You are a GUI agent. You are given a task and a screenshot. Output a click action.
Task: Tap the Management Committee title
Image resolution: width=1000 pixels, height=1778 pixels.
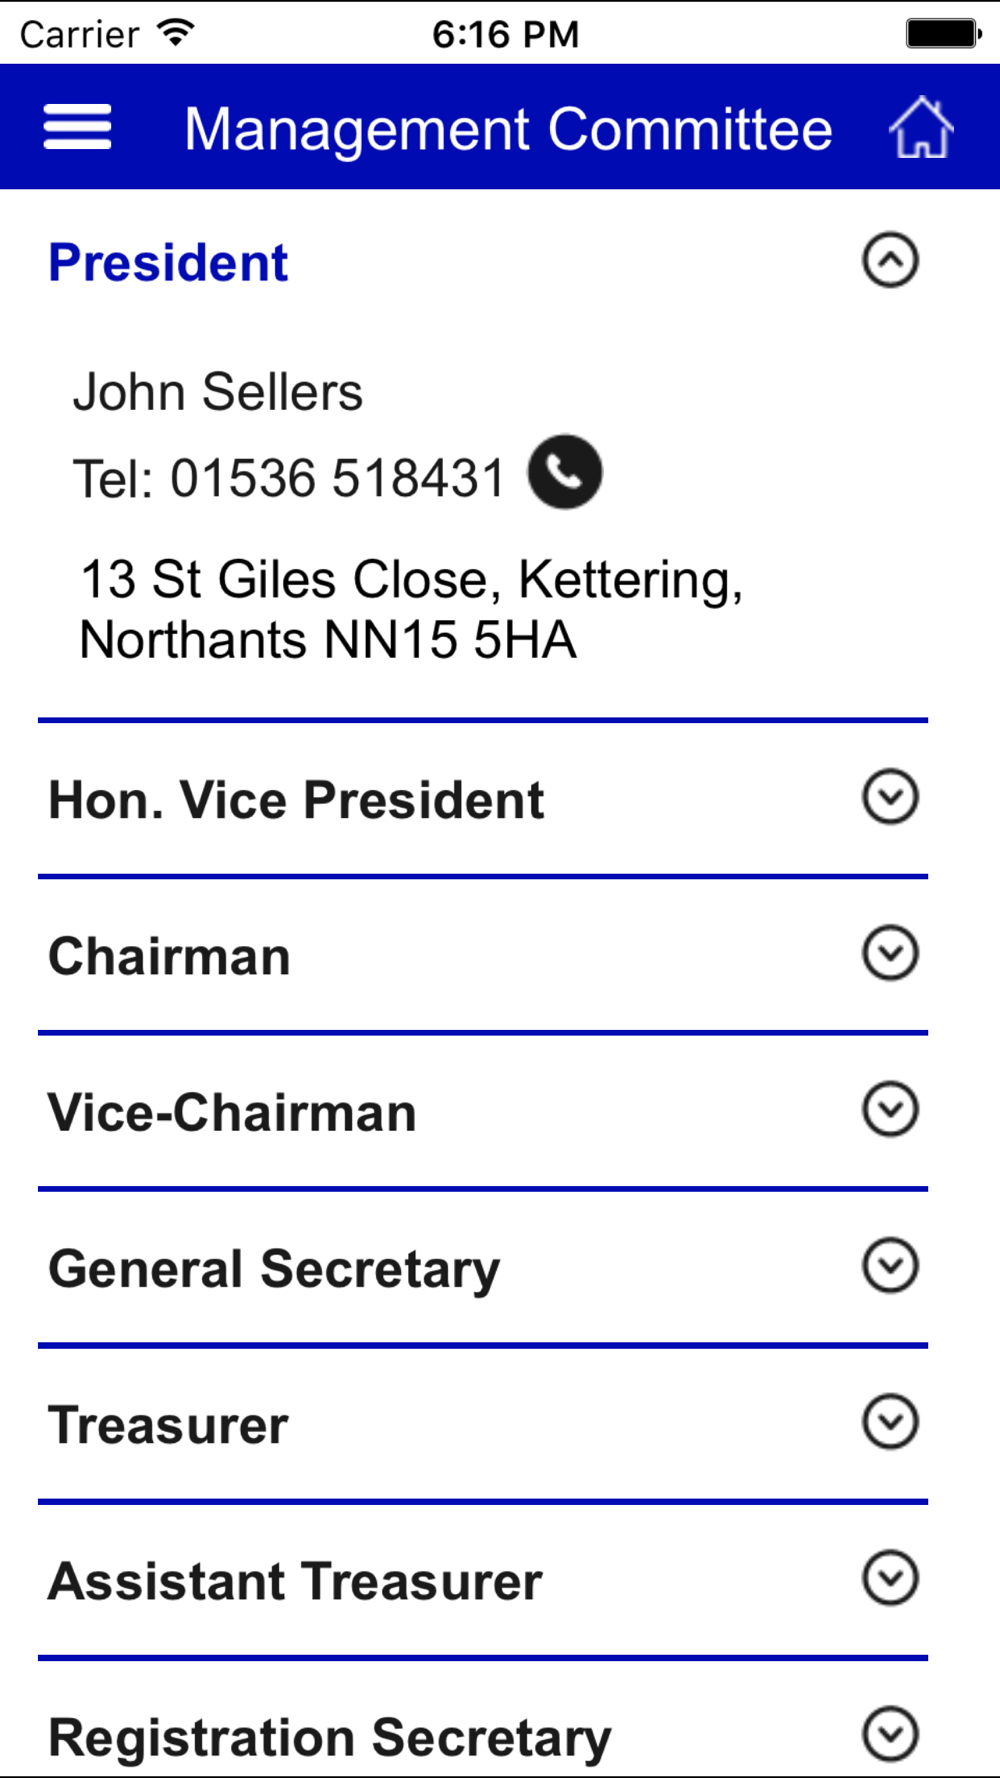click(508, 130)
